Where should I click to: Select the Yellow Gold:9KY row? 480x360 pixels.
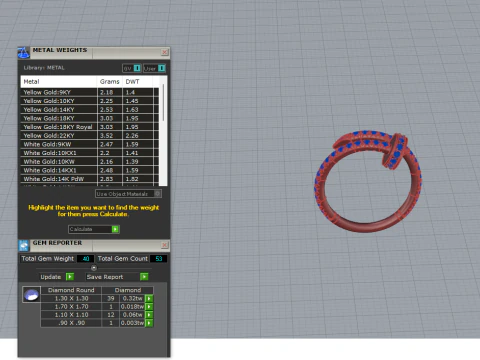[x=89, y=92]
